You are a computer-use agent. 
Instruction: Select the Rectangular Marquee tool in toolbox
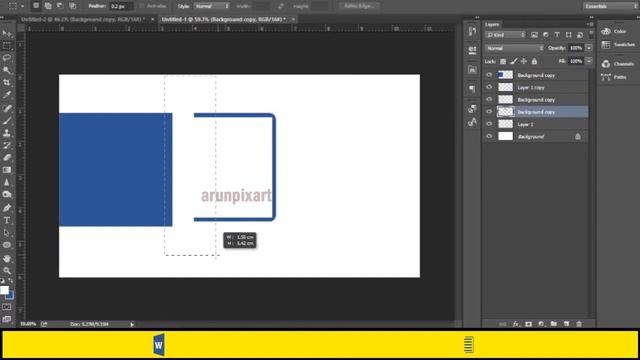coord(7,45)
